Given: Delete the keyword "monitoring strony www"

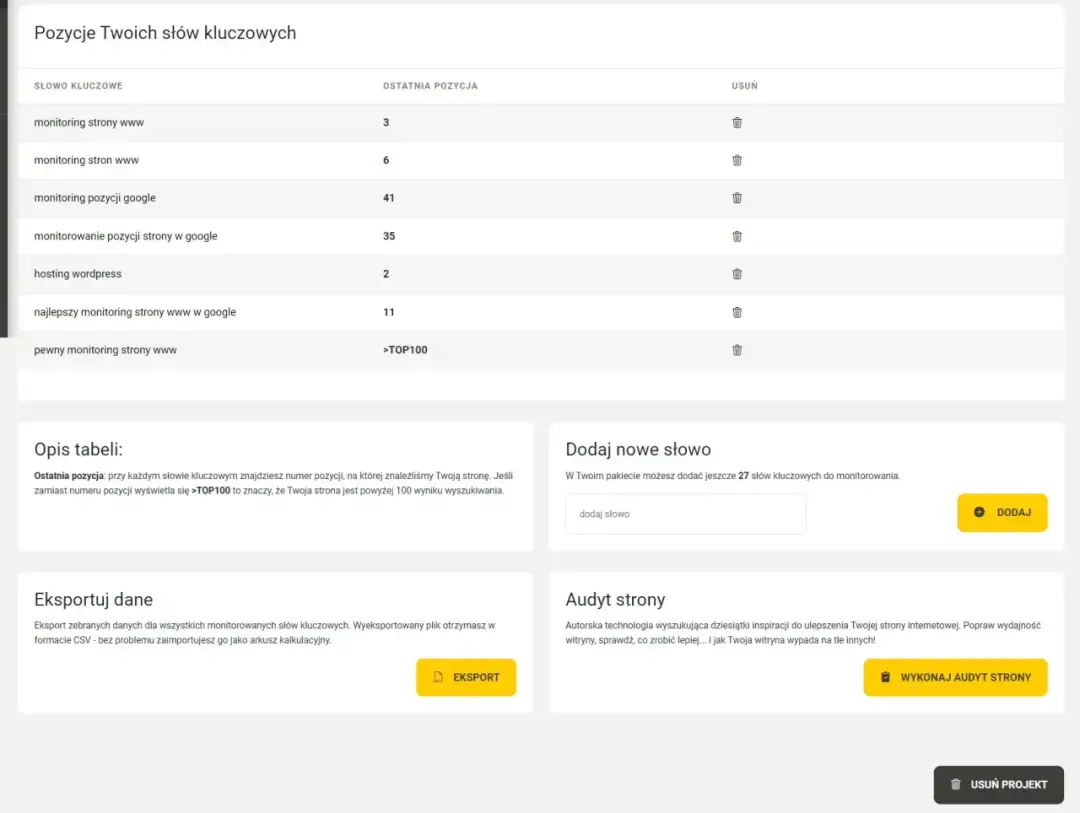Looking at the screenshot, I should pos(737,122).
